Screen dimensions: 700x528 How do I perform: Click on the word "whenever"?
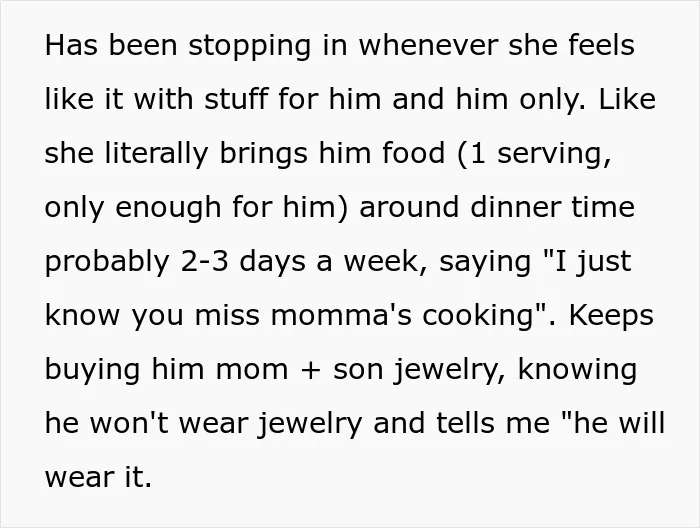point(428,45)
